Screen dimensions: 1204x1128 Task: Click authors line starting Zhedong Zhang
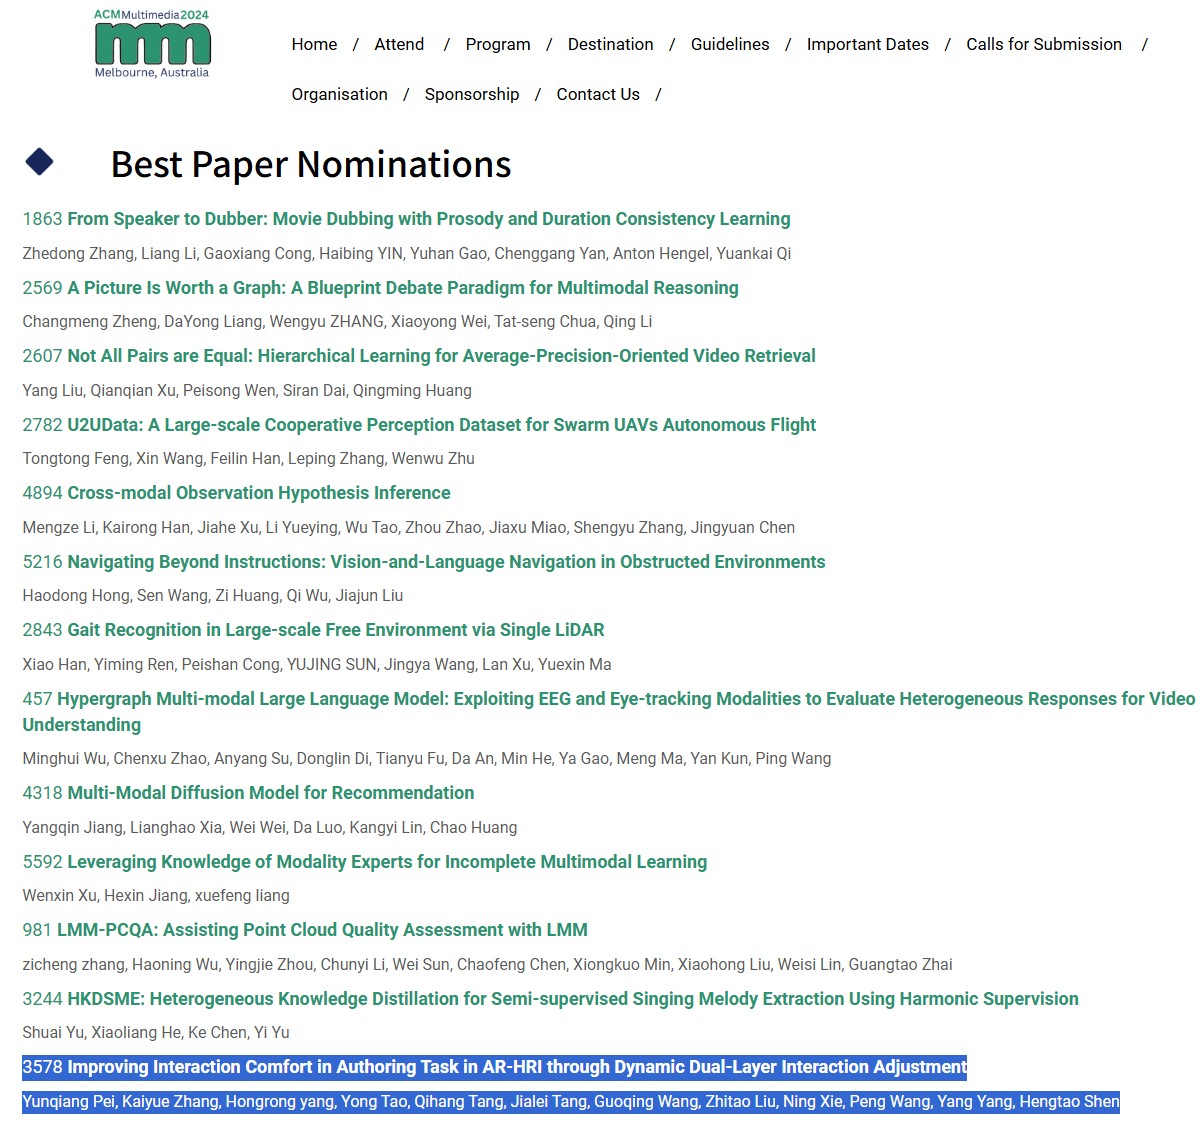[406, 254]
